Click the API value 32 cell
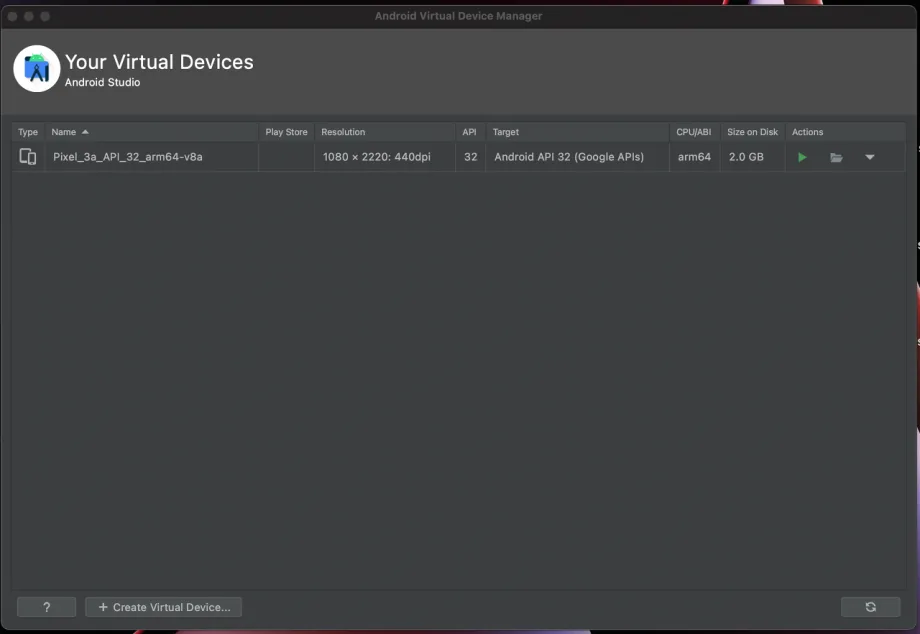920x634 pixels. click(471, 157)
